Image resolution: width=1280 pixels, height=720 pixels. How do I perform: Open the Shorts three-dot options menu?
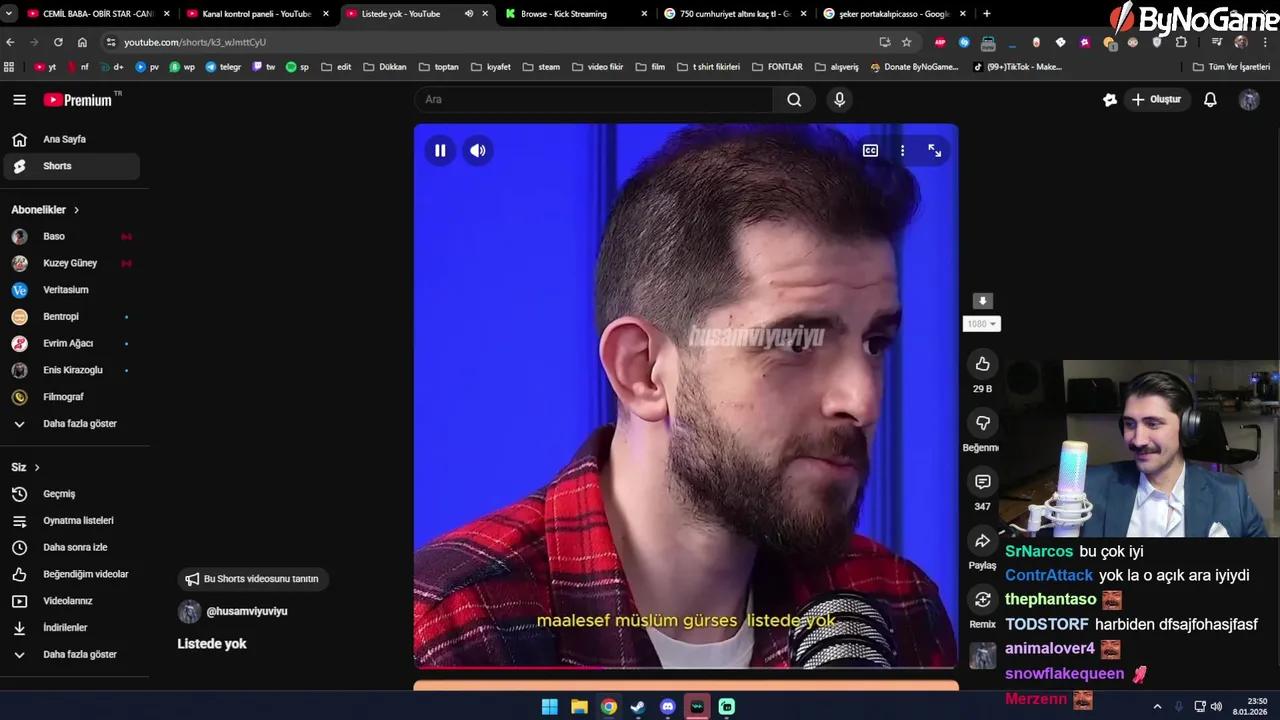click(x=902, y=151)
